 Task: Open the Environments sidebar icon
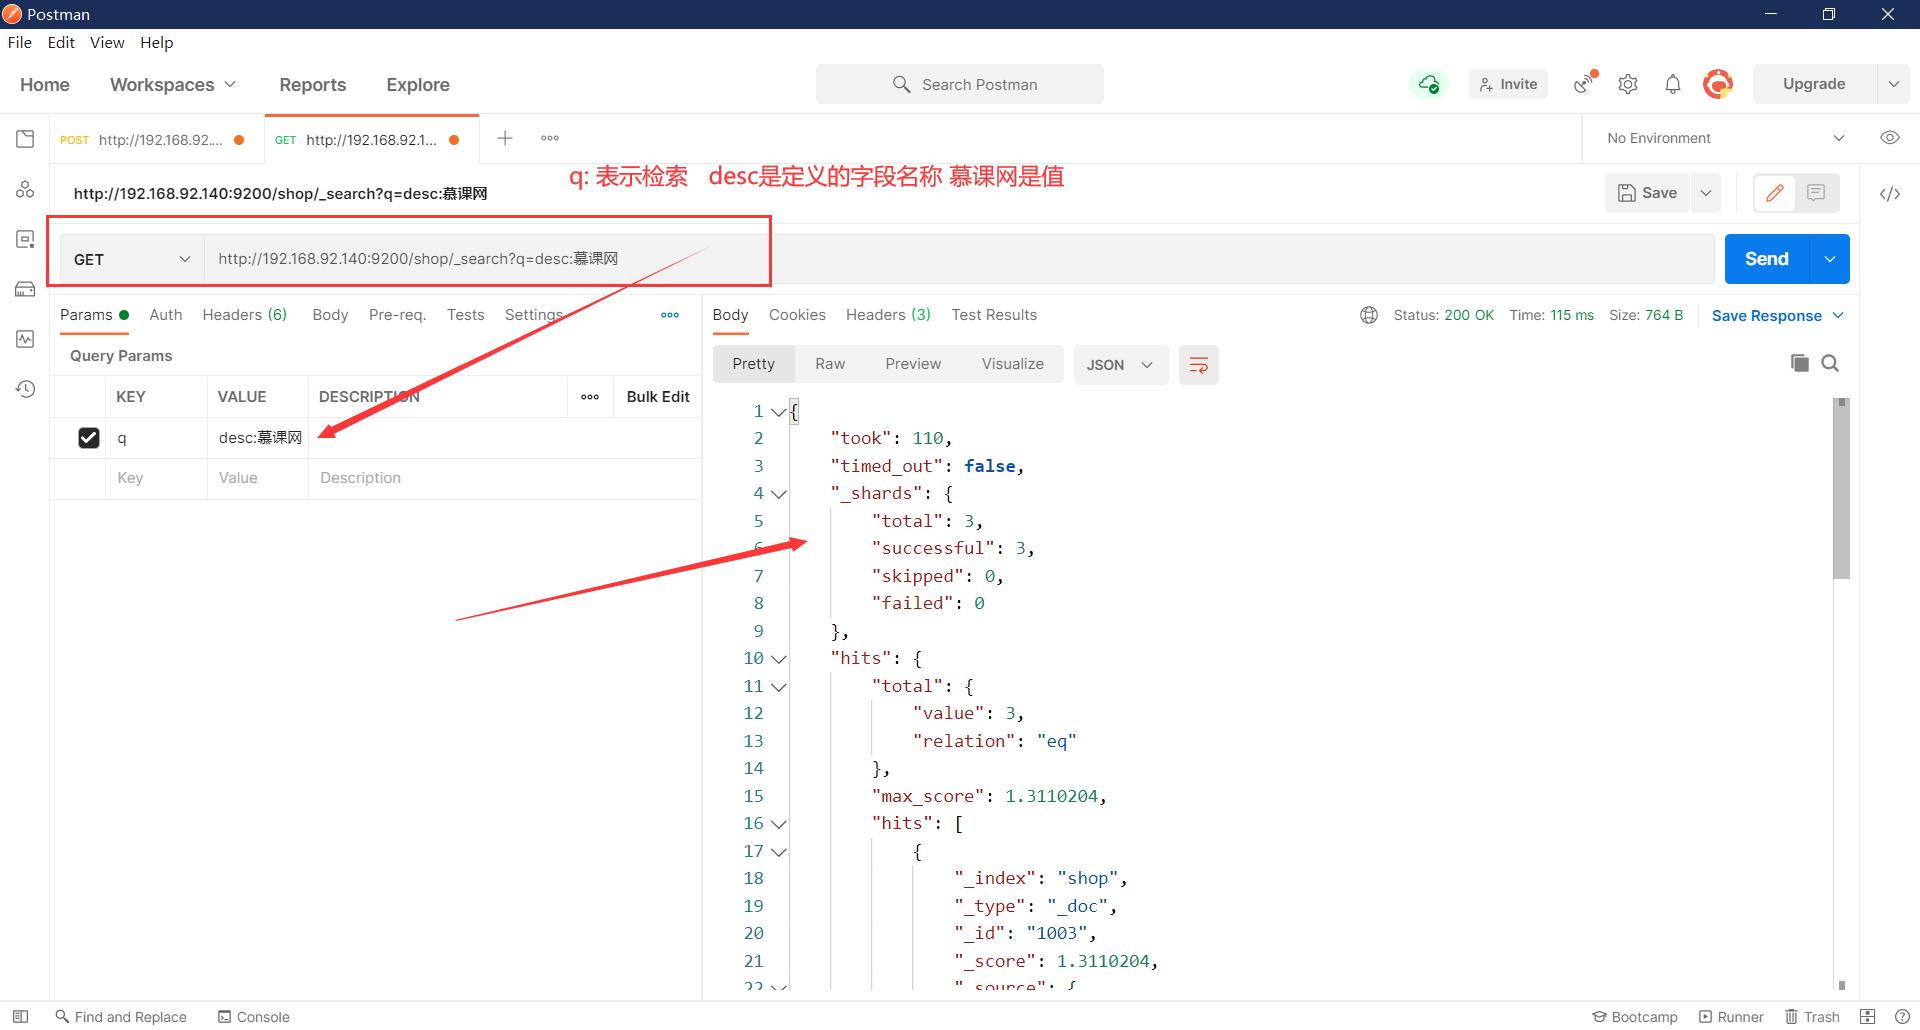(x=25, y=239)
